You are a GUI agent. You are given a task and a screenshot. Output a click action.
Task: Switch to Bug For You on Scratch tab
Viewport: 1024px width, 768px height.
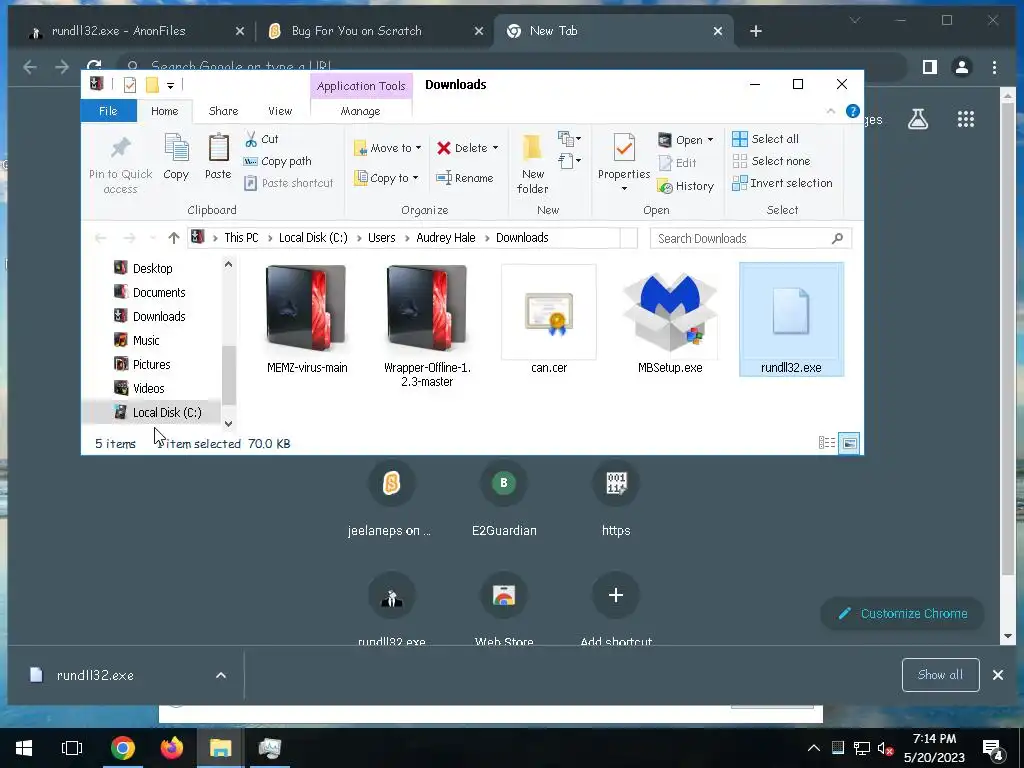376,31
